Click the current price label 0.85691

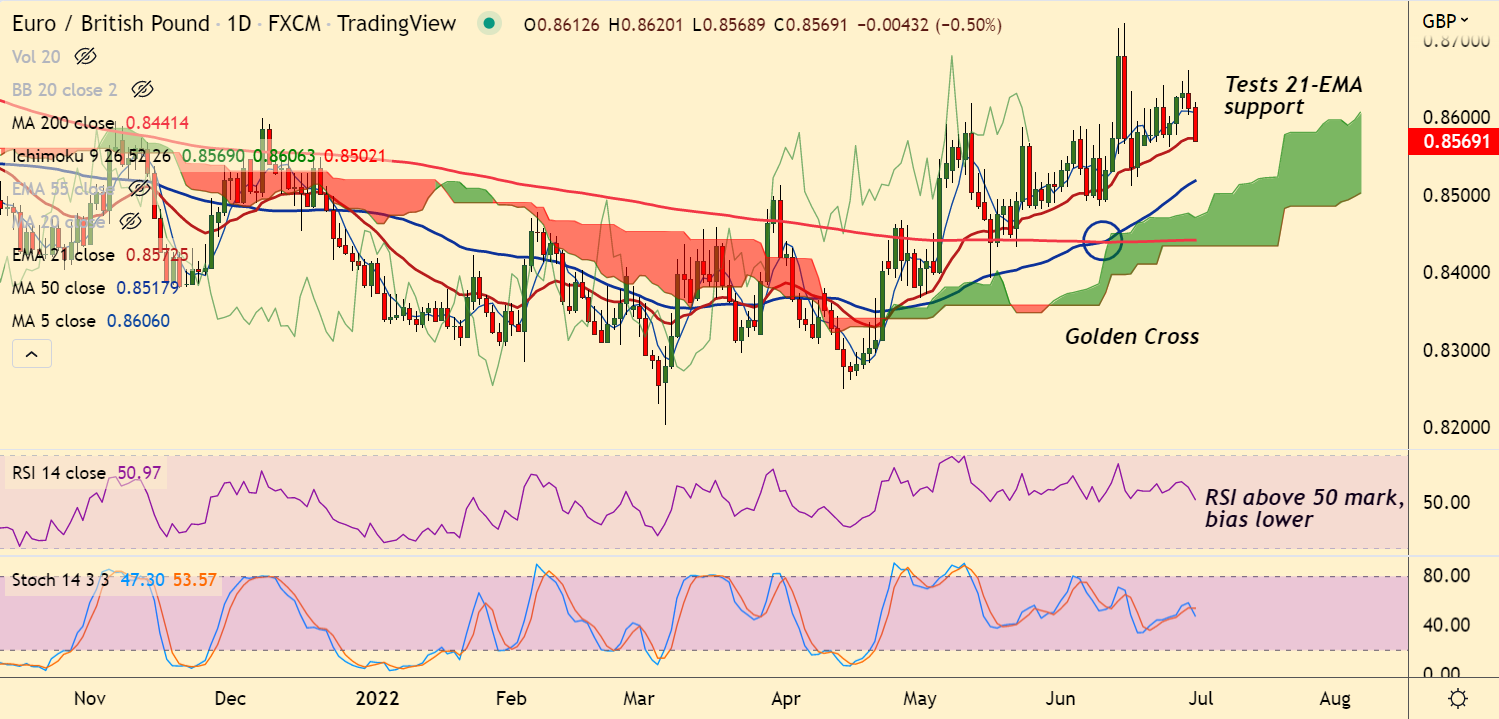click(1454, 142)
